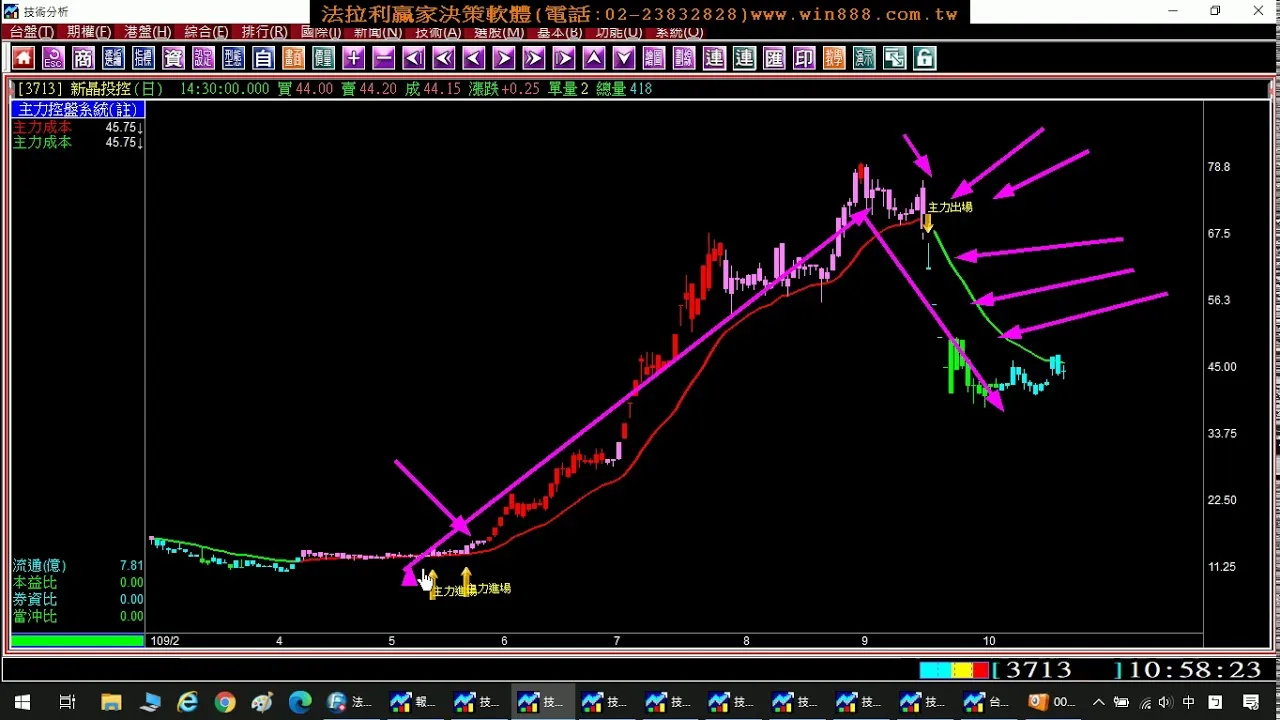Open the 技術(A) menu
1280x720 pixels.
click(438, 32)
